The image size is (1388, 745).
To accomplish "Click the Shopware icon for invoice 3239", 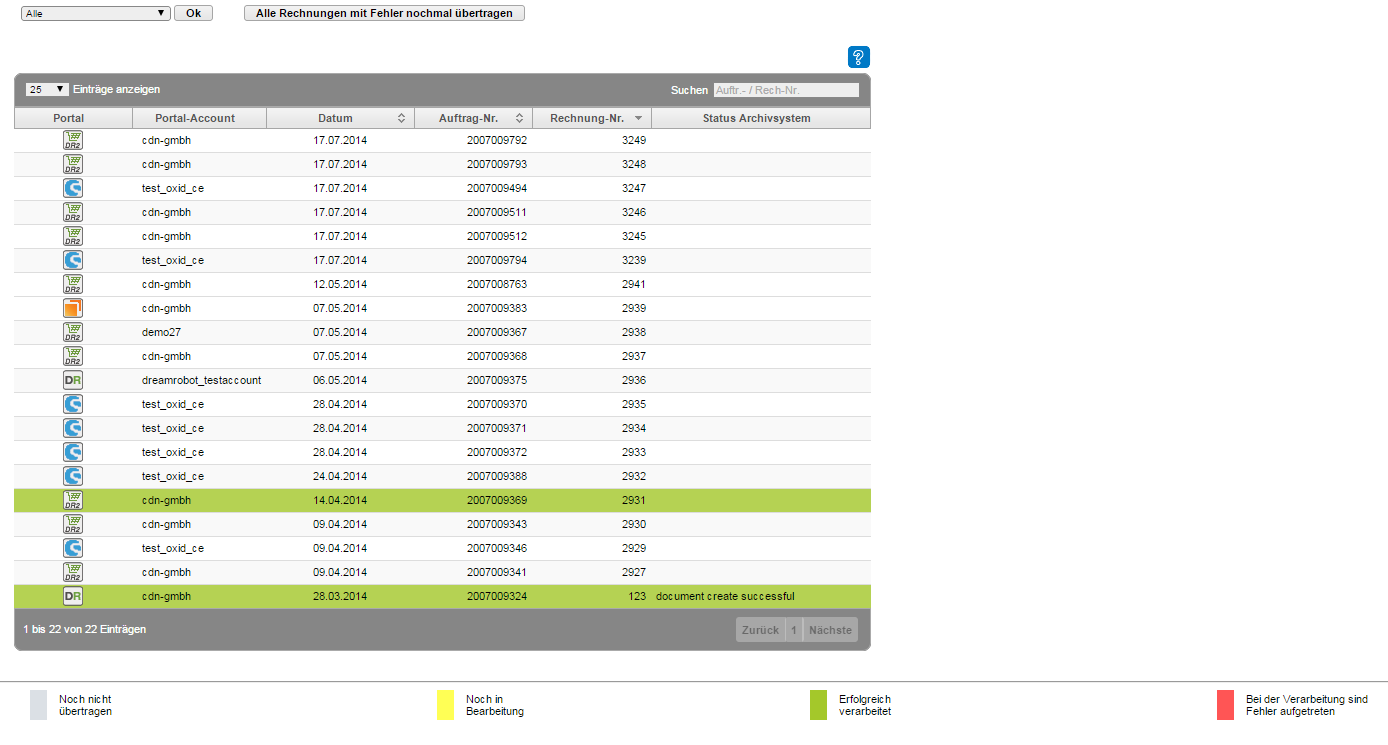I will point(73,260).
